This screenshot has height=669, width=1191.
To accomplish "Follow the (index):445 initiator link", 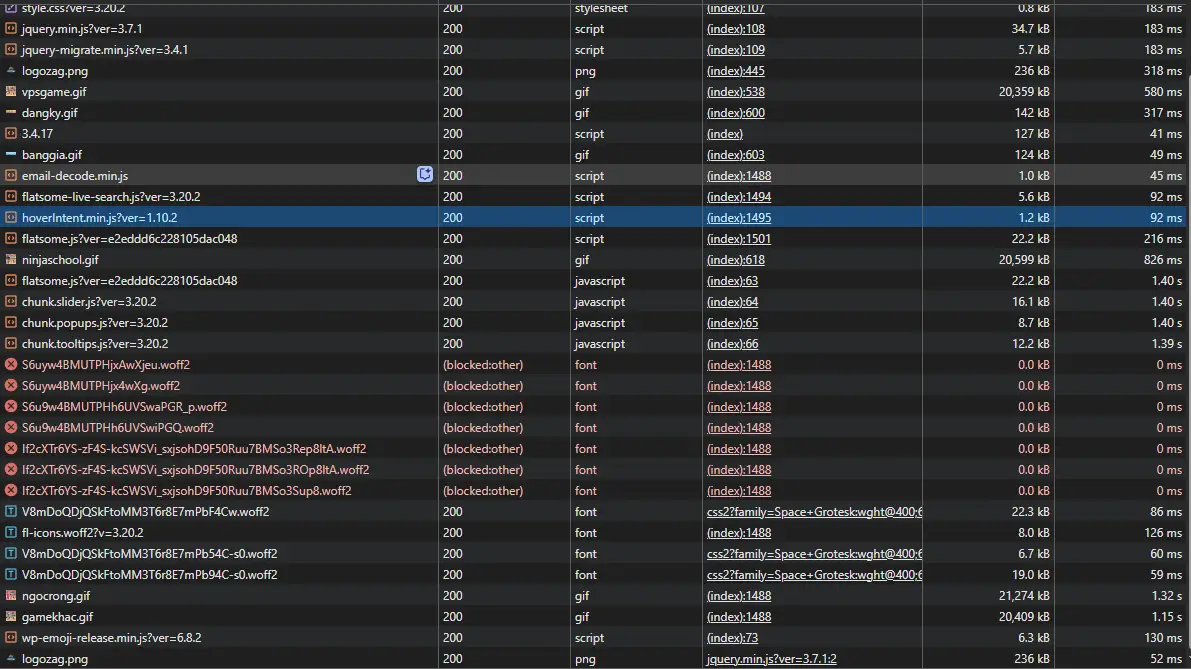I will coord(735,71).
